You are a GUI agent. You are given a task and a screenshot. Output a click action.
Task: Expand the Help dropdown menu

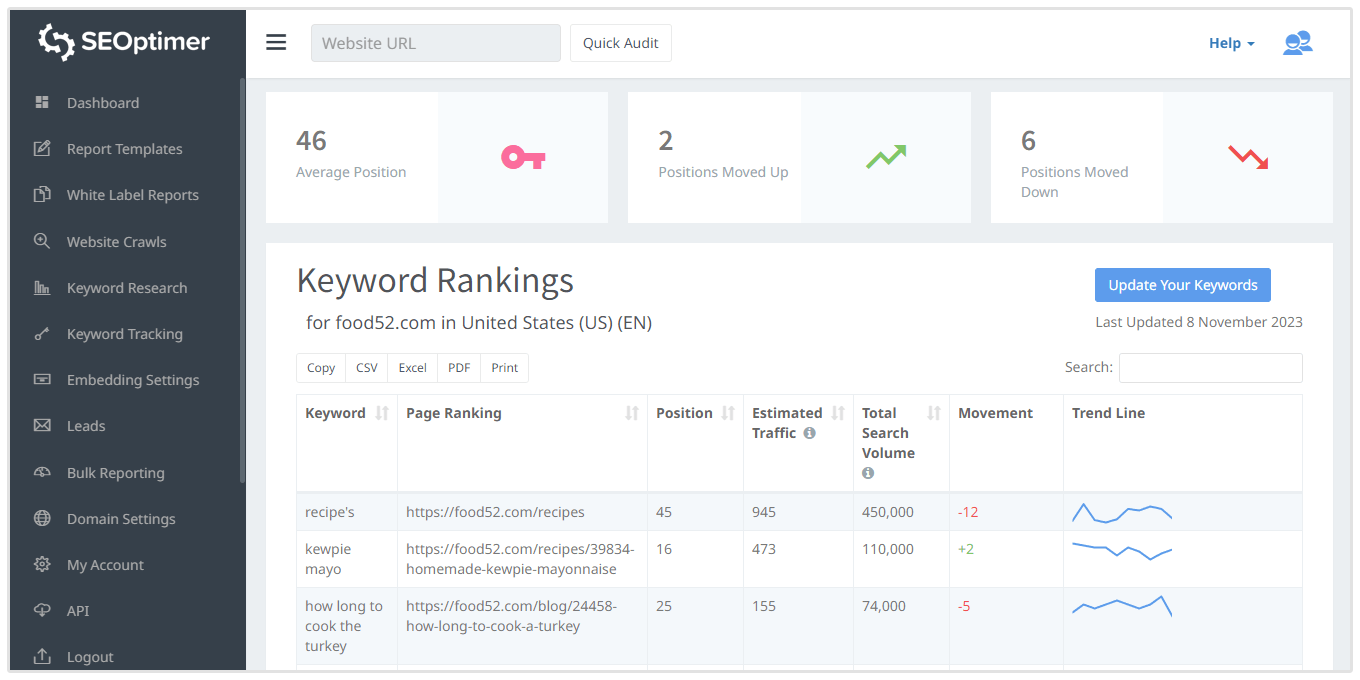[1231, 43]
